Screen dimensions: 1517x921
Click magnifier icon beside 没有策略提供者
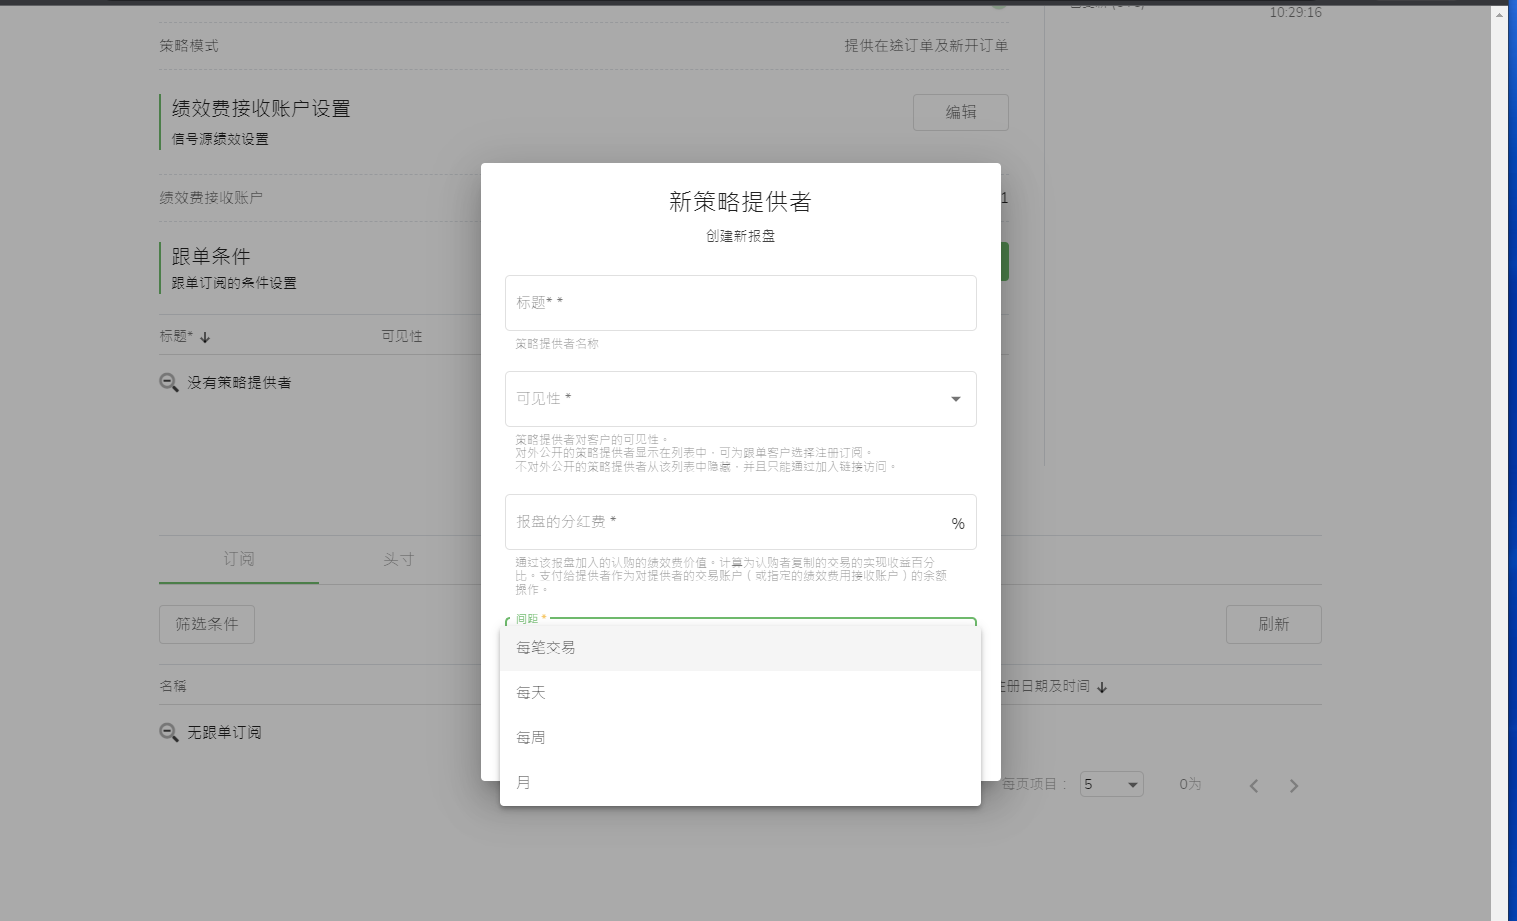pos(169,383)
